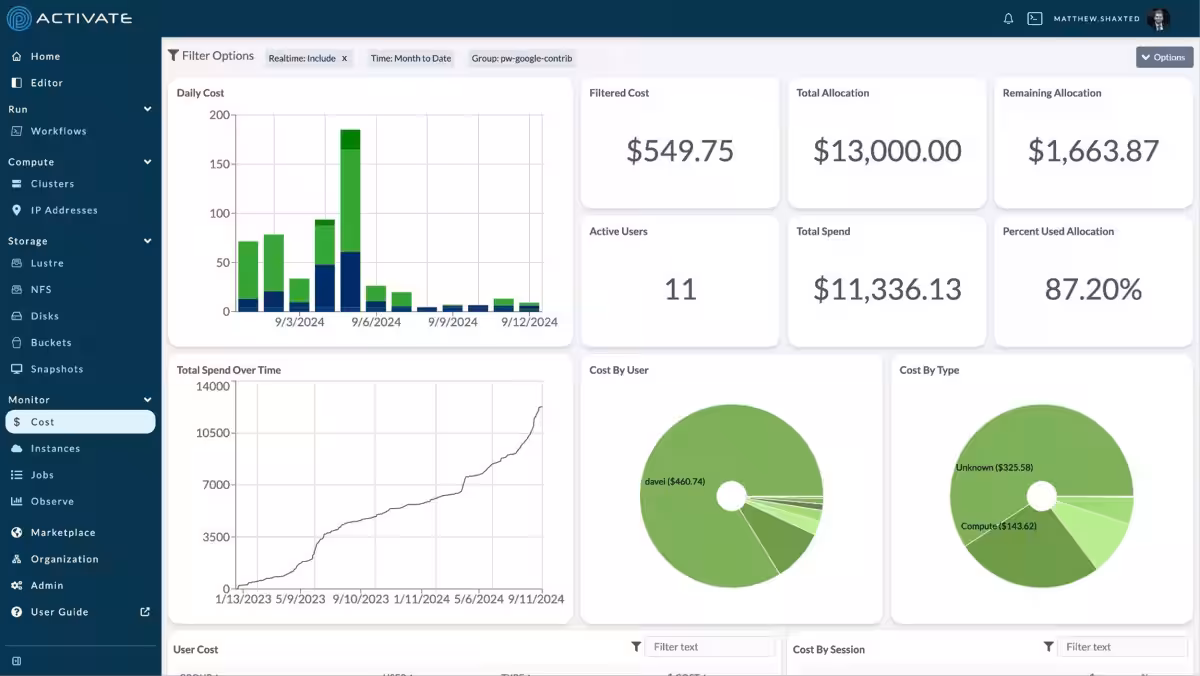Open the User Guide external link

[x=145, y=612]
